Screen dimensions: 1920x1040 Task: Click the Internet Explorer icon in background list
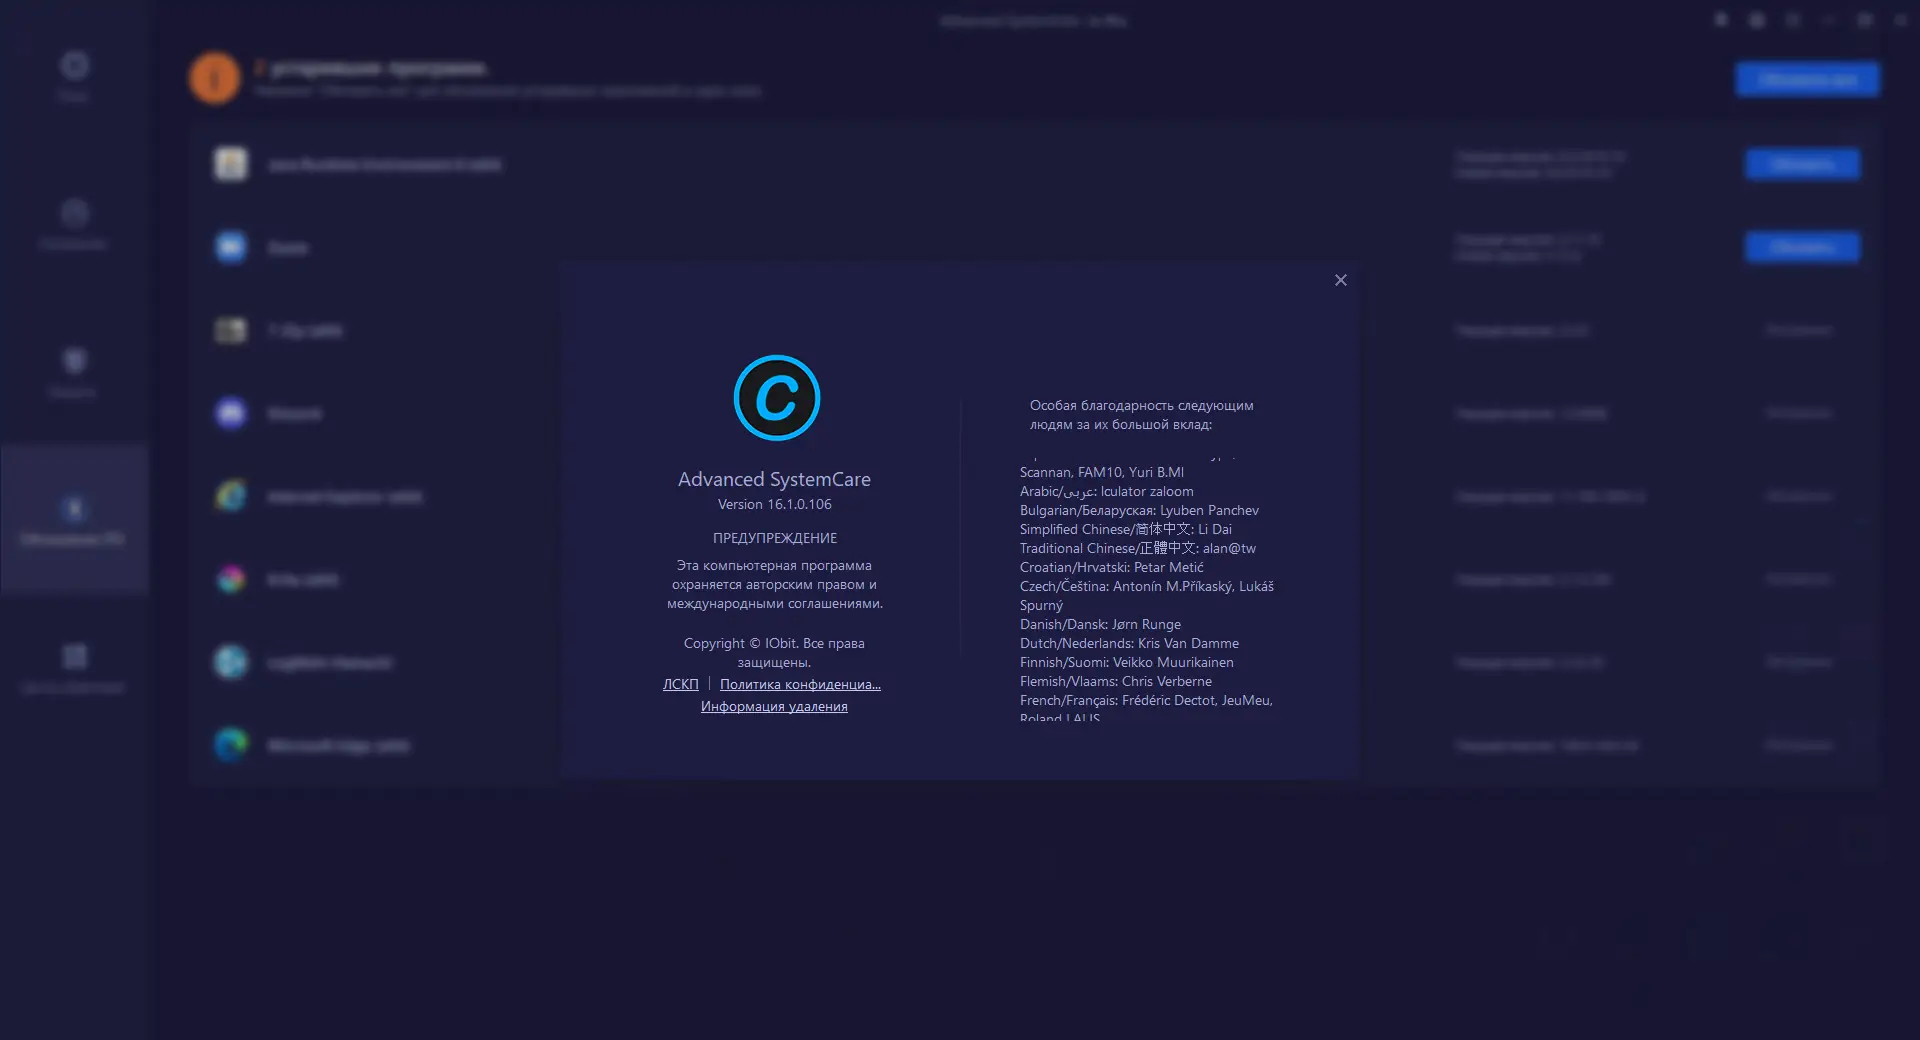(x=231, y=496)
